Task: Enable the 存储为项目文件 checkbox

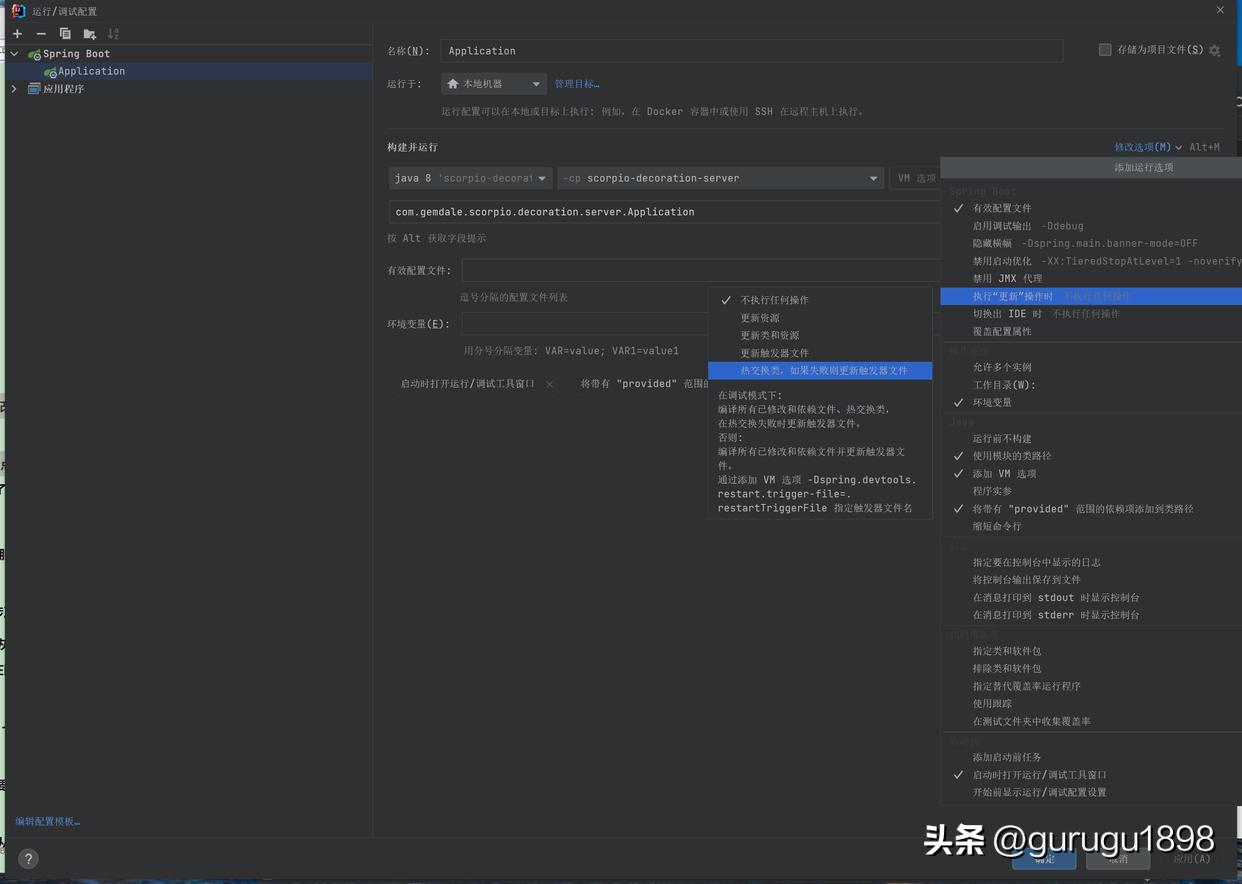Action: [1105, 49]
